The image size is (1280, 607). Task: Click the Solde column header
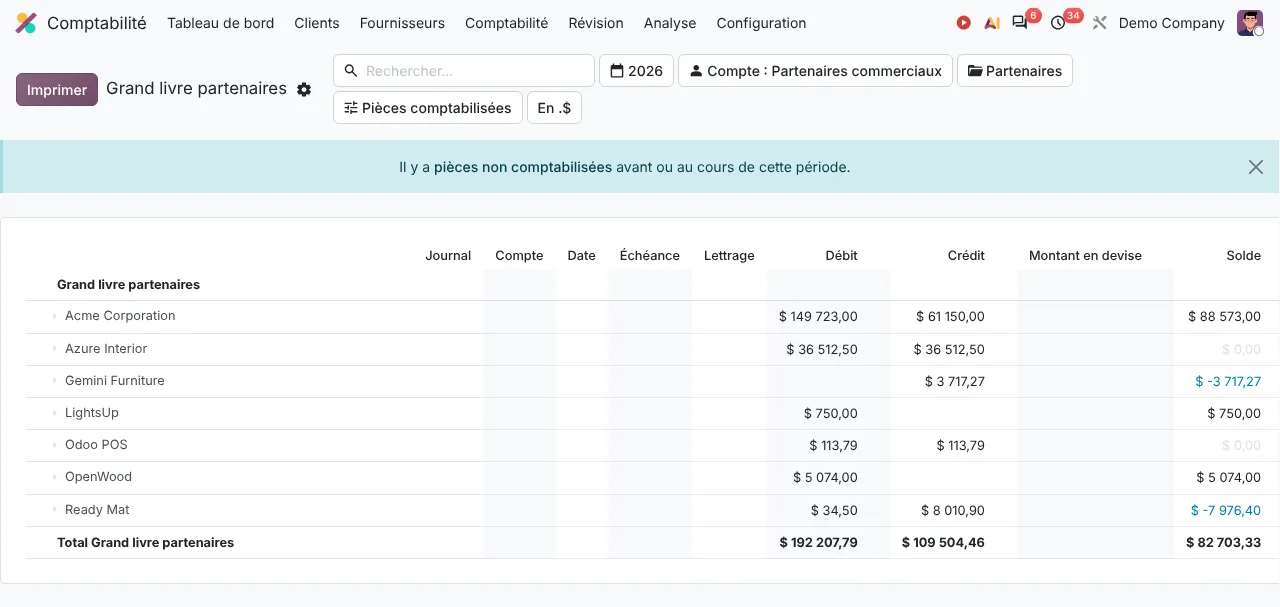1244,256
